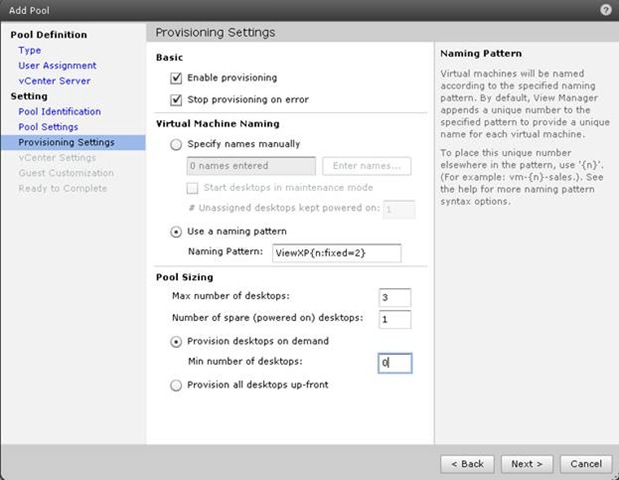Click the Ready to Complete step
Screen dimensions: 619x480
(63, 189)
